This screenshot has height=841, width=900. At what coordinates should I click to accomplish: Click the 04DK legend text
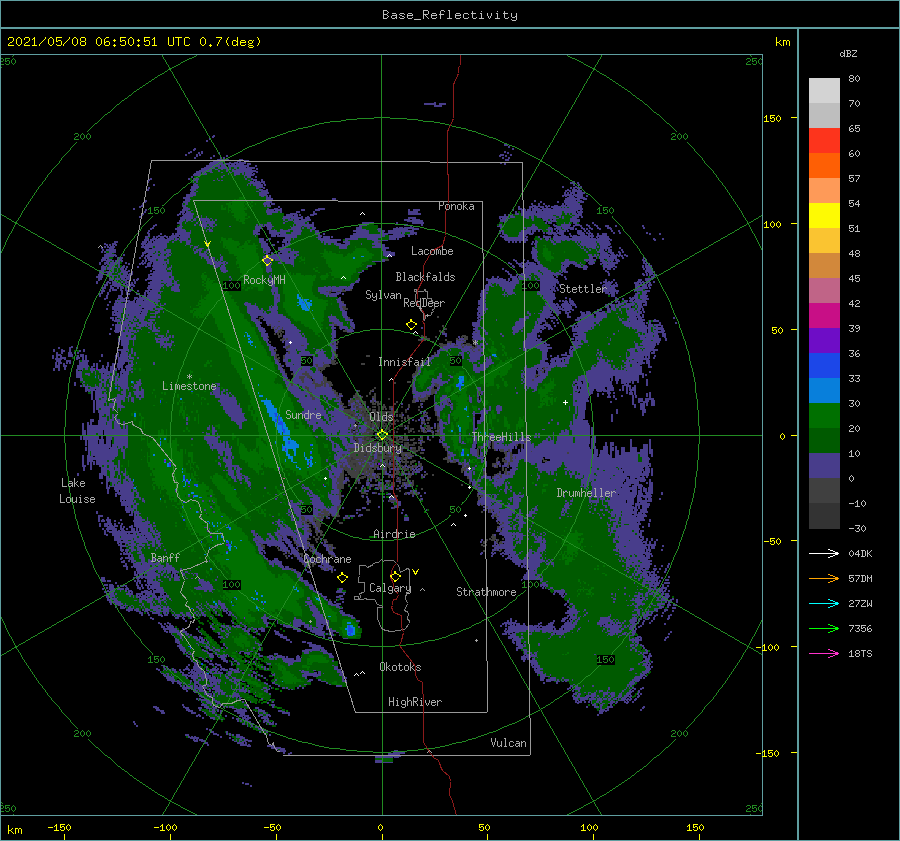[x=860, y=553]
